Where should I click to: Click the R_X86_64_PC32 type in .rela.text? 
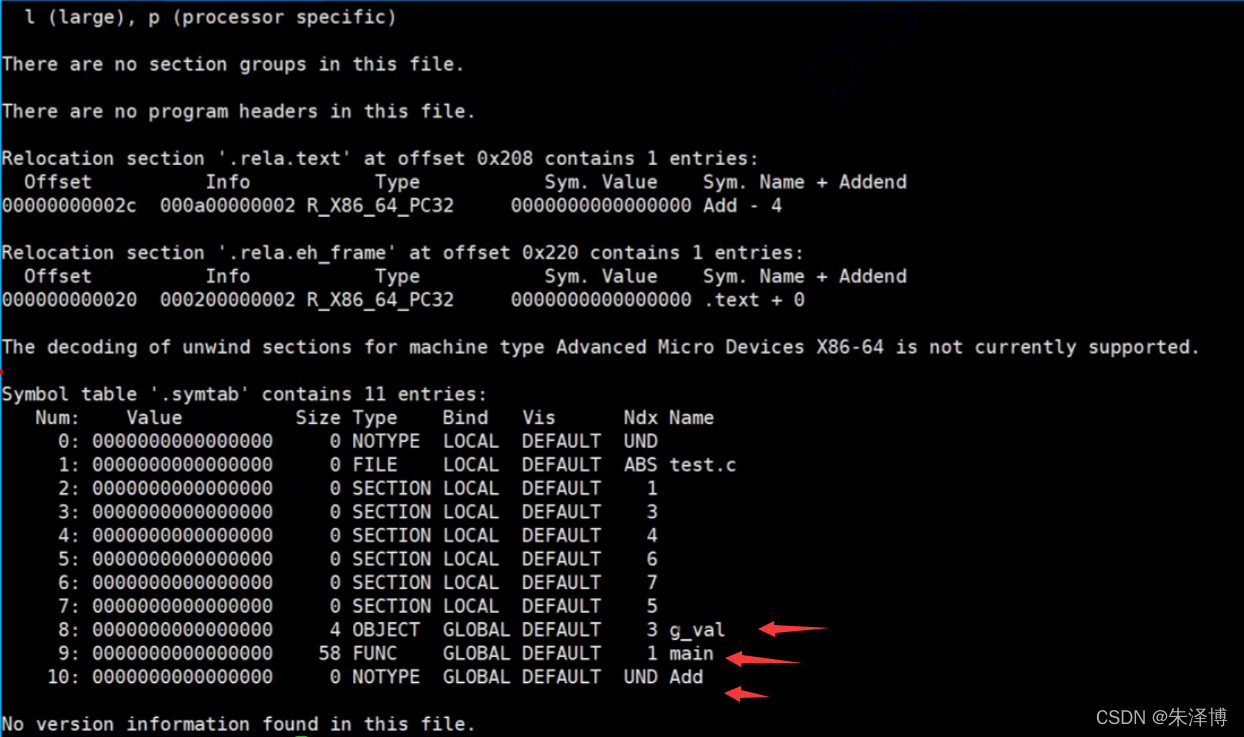point(380,206)
